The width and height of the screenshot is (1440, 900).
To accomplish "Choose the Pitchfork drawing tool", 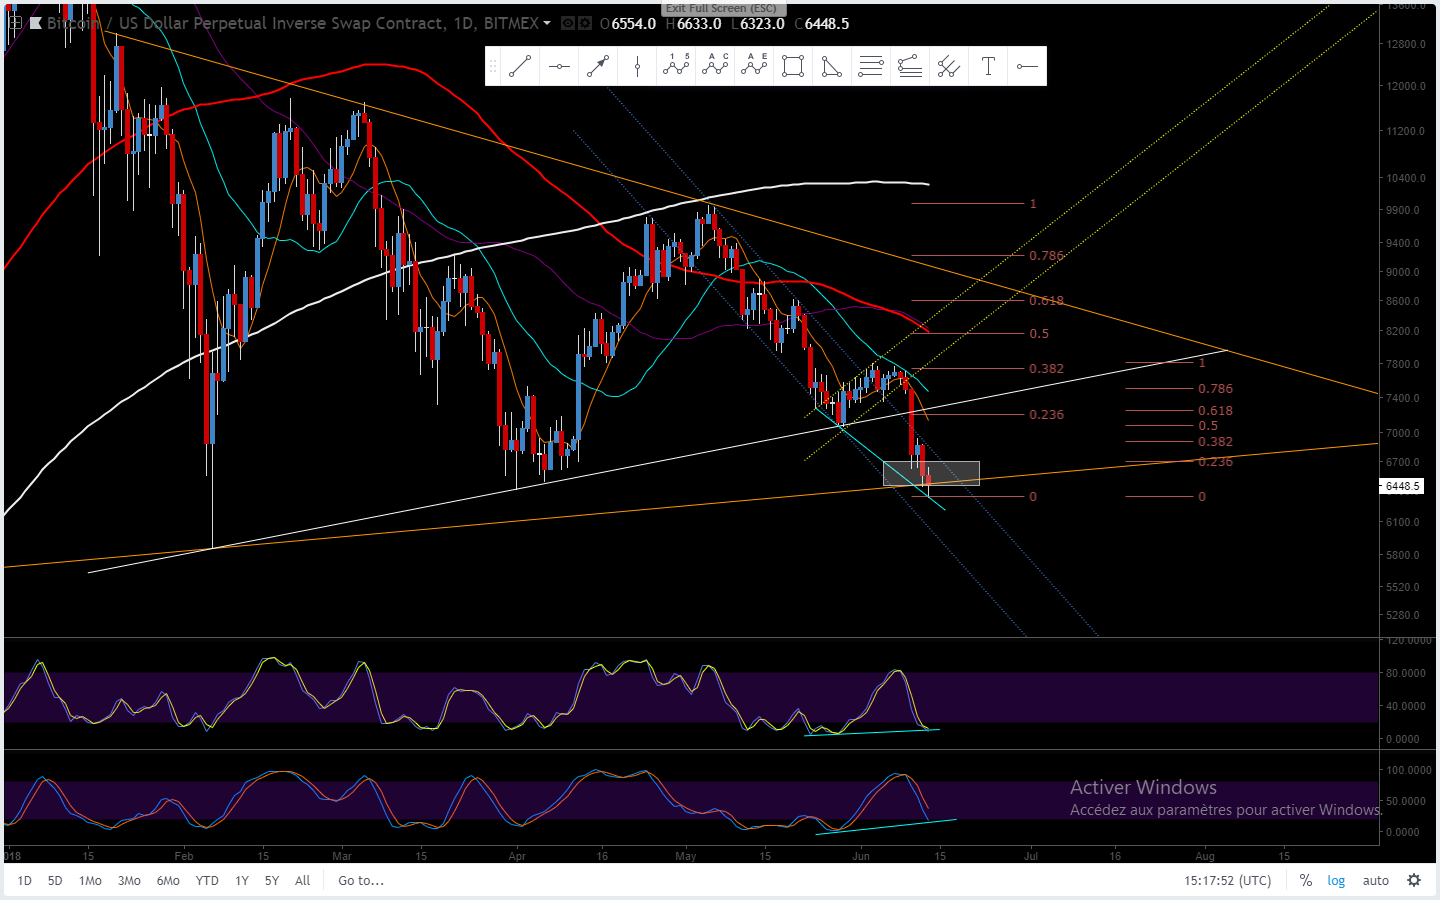I will [x=949, y=67].
